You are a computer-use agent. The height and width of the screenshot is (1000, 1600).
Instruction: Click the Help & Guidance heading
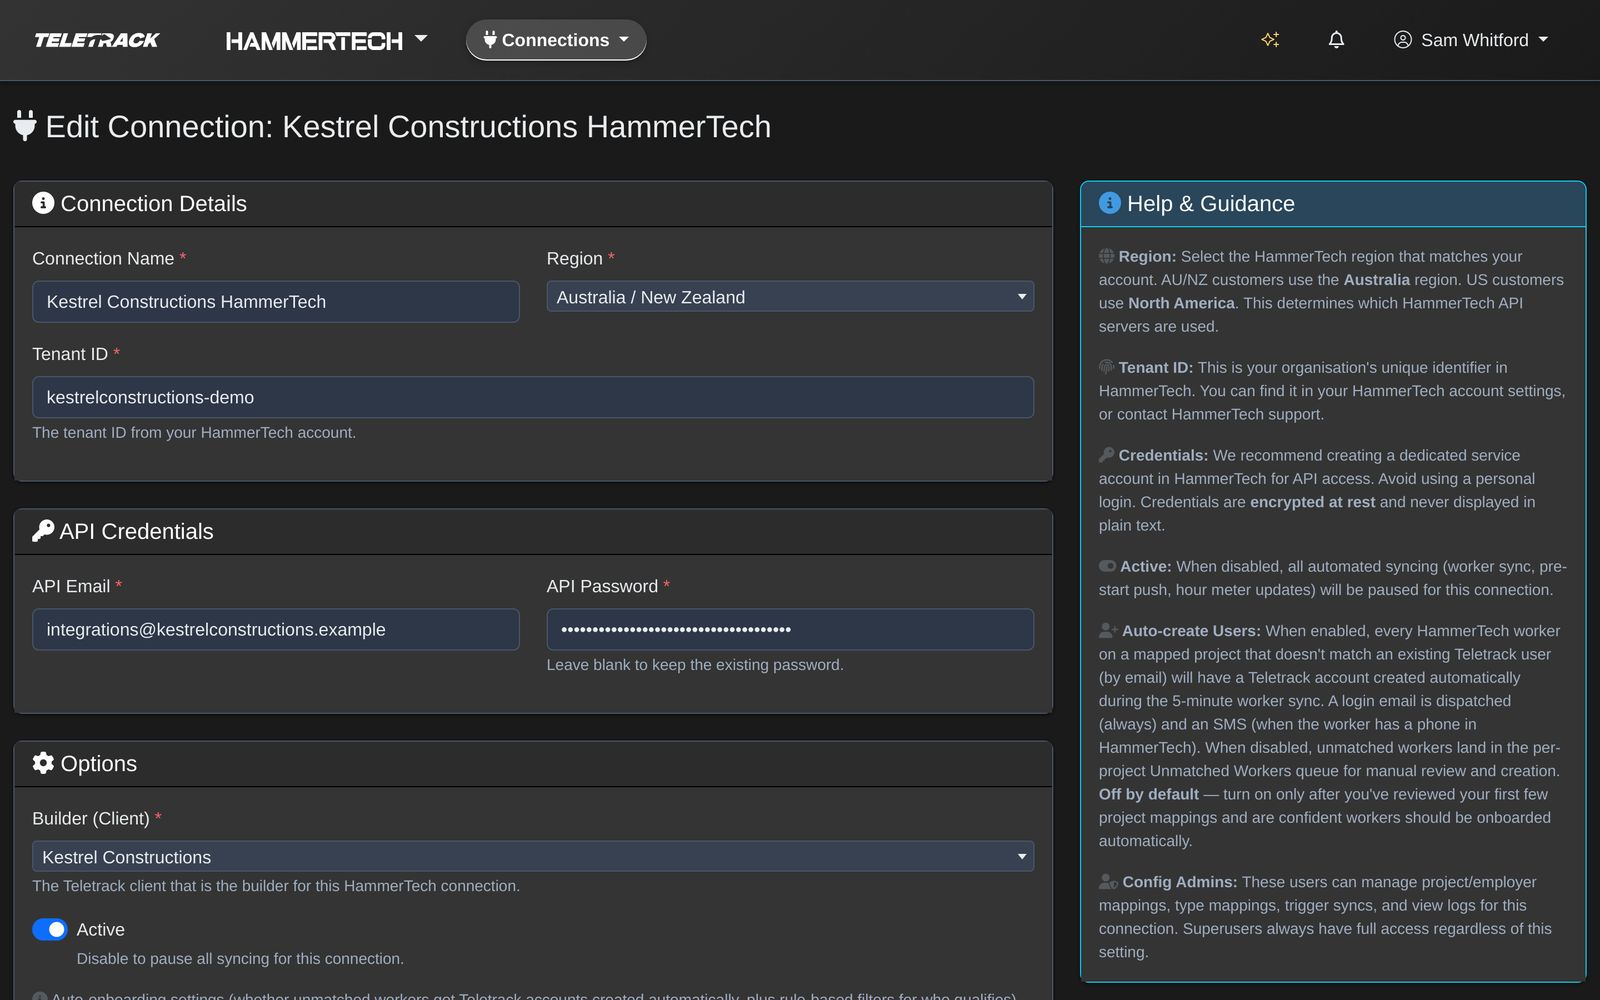click(1211, 204)
